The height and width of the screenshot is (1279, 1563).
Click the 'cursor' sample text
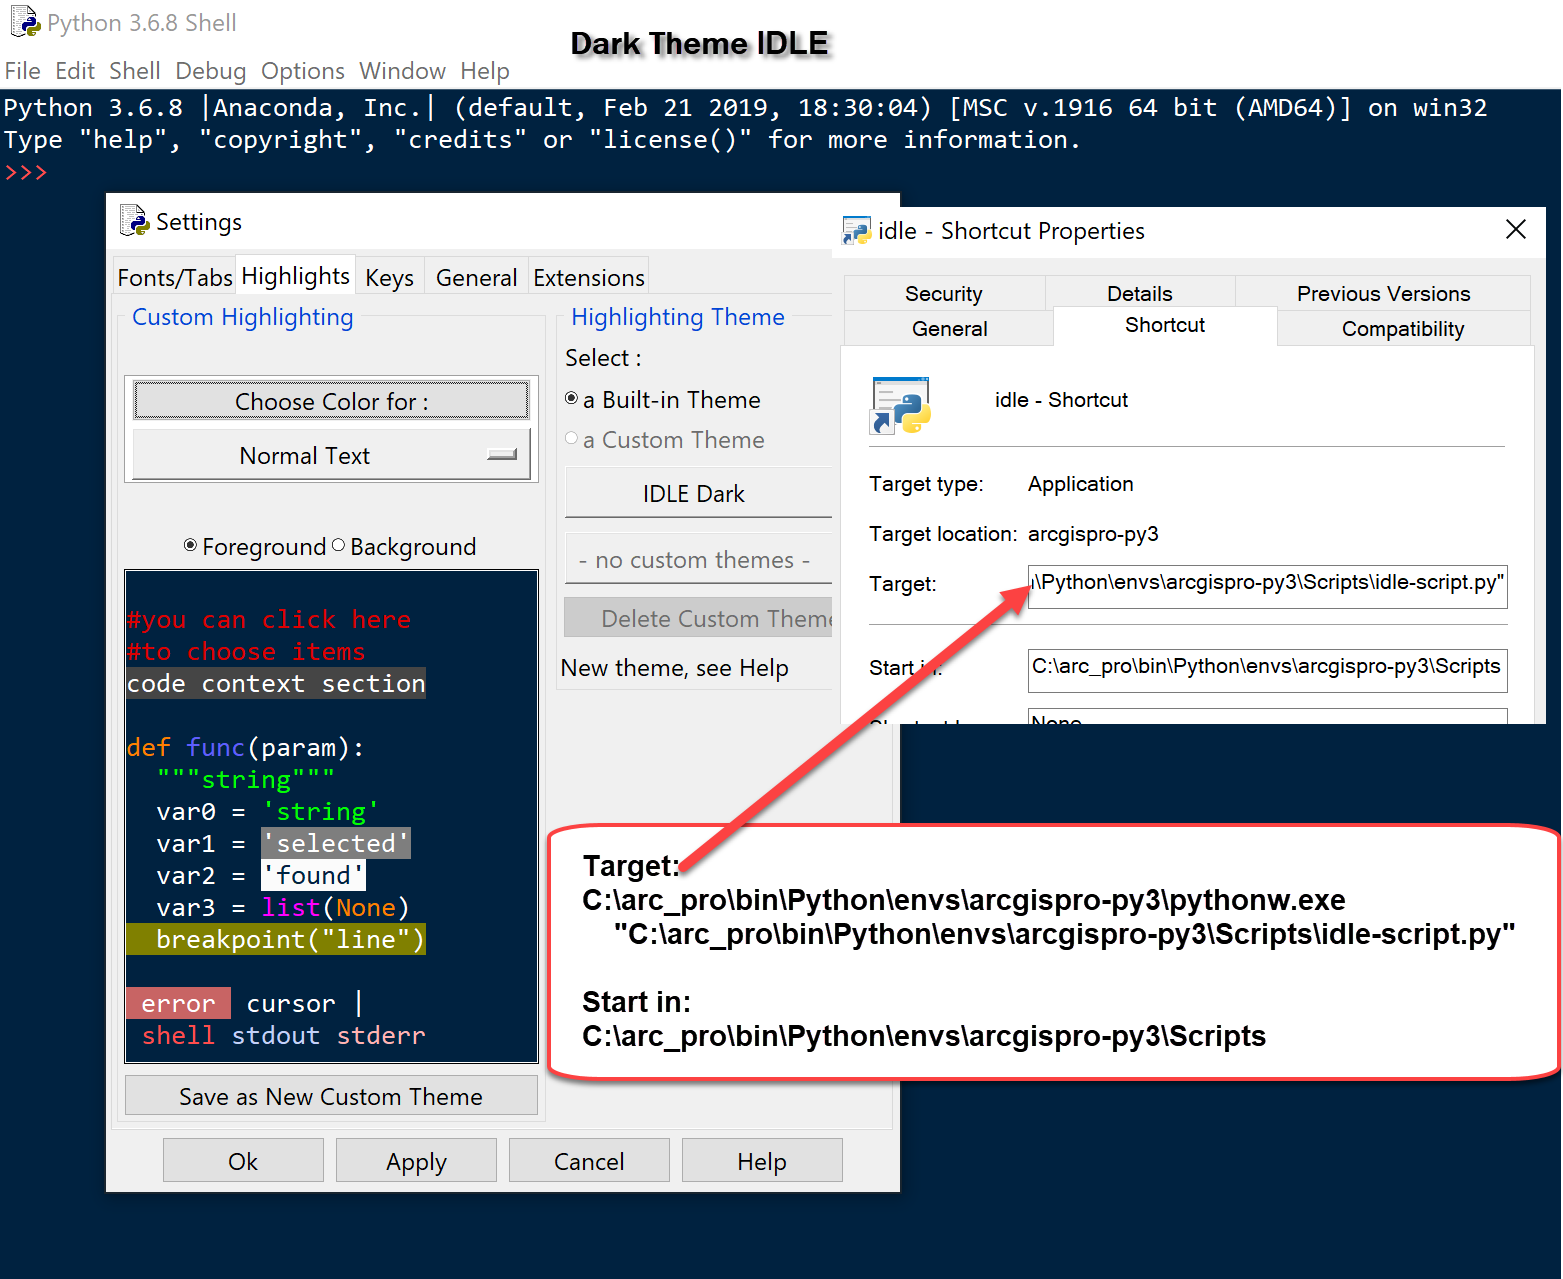[291, 1003]
